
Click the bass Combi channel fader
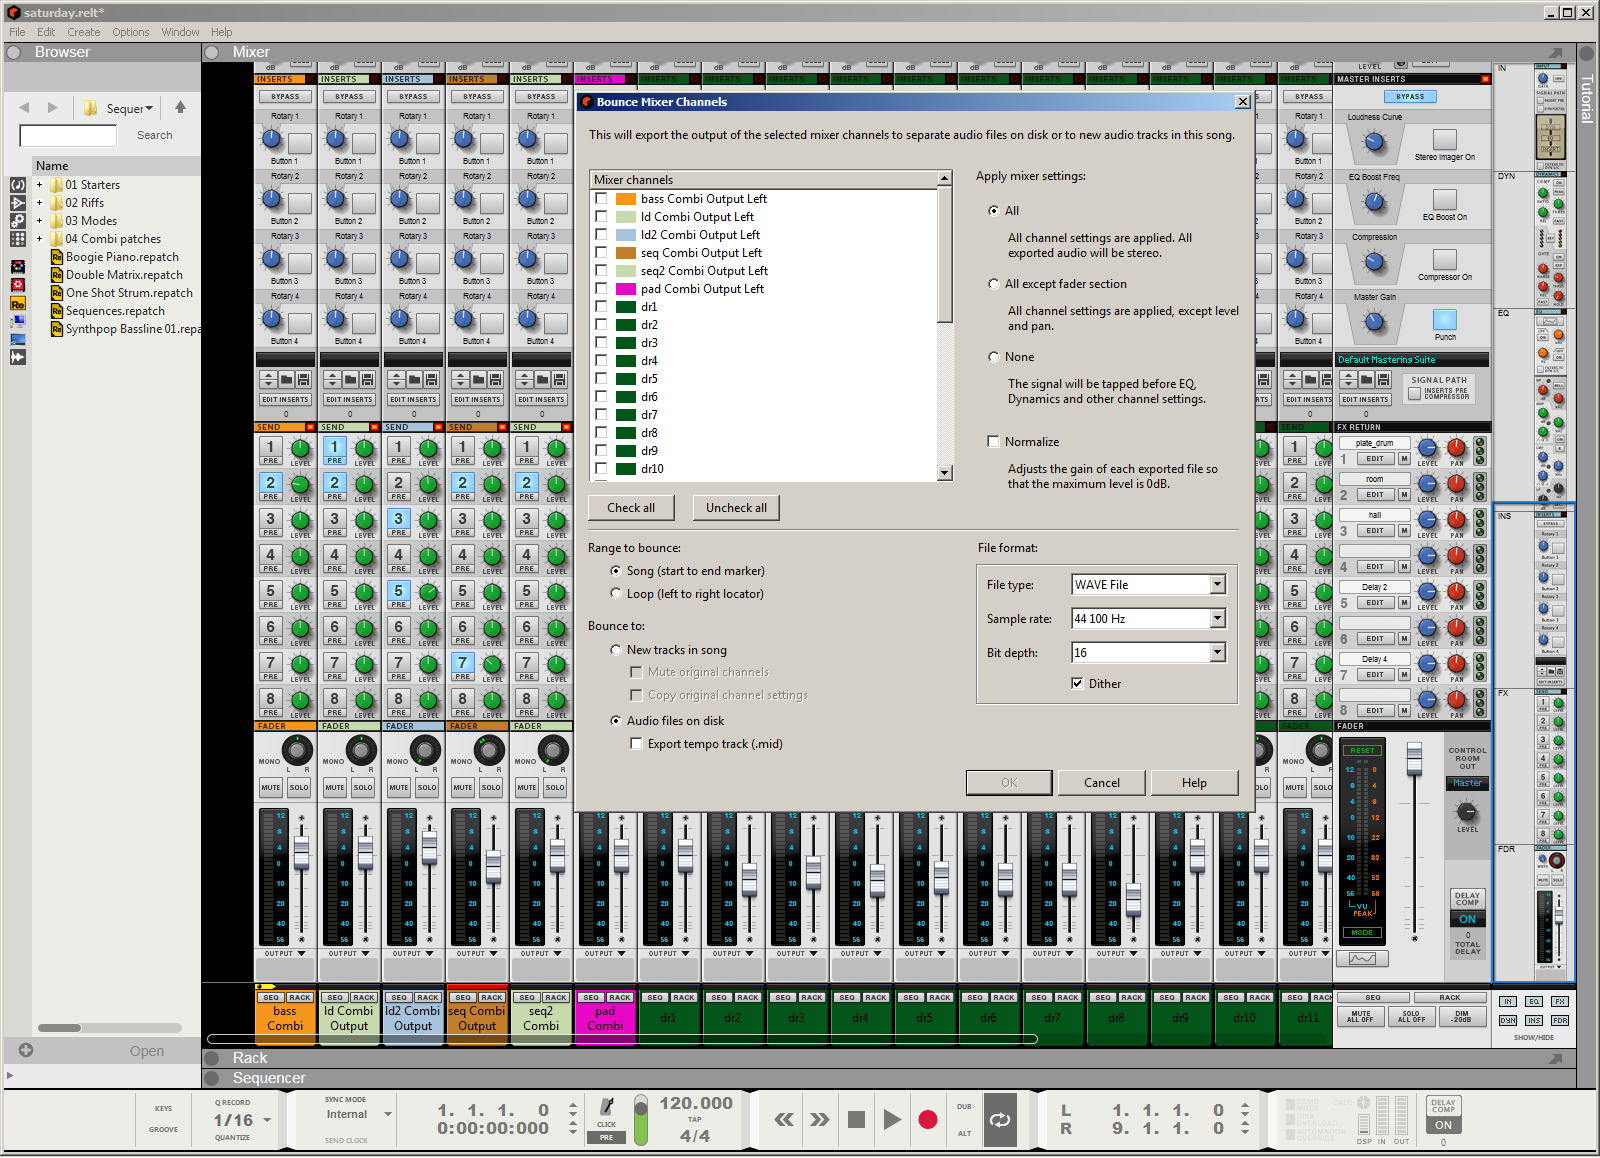(301, 852)
